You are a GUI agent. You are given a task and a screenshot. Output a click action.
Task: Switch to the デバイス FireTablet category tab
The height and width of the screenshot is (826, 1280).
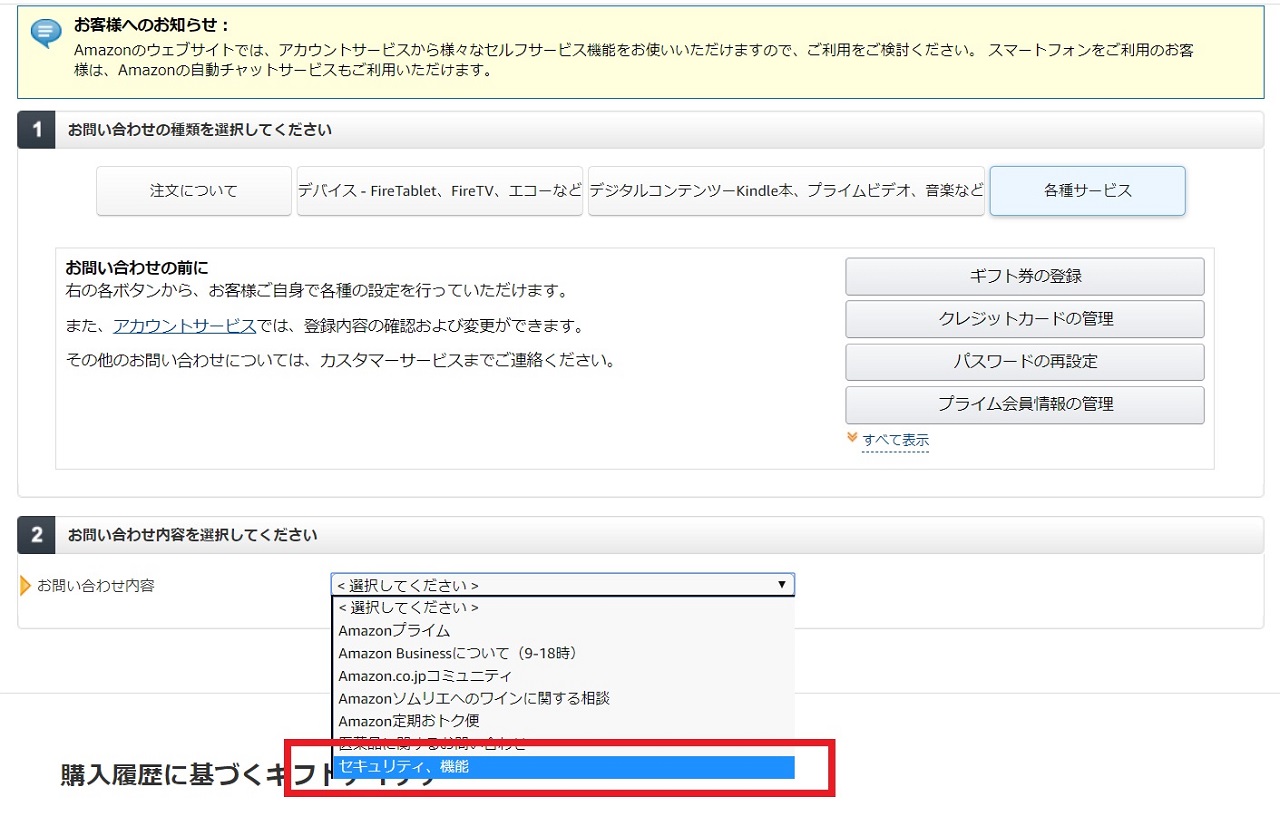tap(440, 191)
